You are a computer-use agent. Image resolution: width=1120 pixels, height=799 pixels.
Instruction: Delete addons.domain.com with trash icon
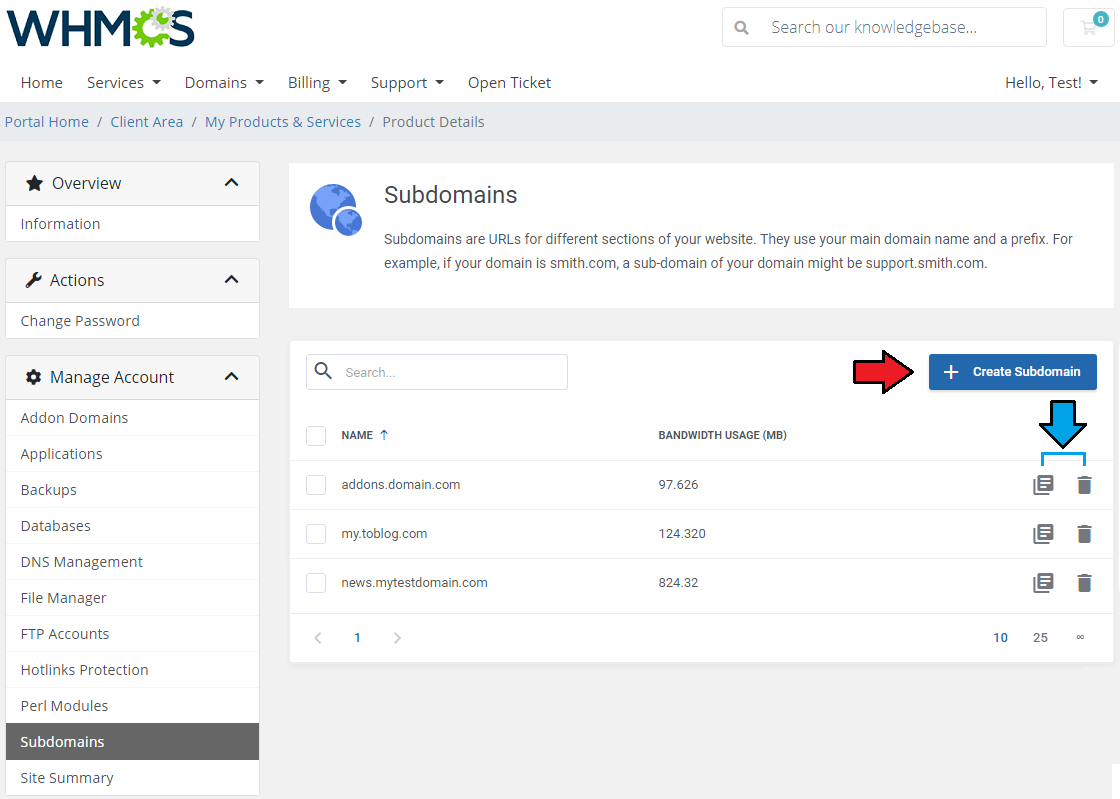click(x=1084, y=485)
